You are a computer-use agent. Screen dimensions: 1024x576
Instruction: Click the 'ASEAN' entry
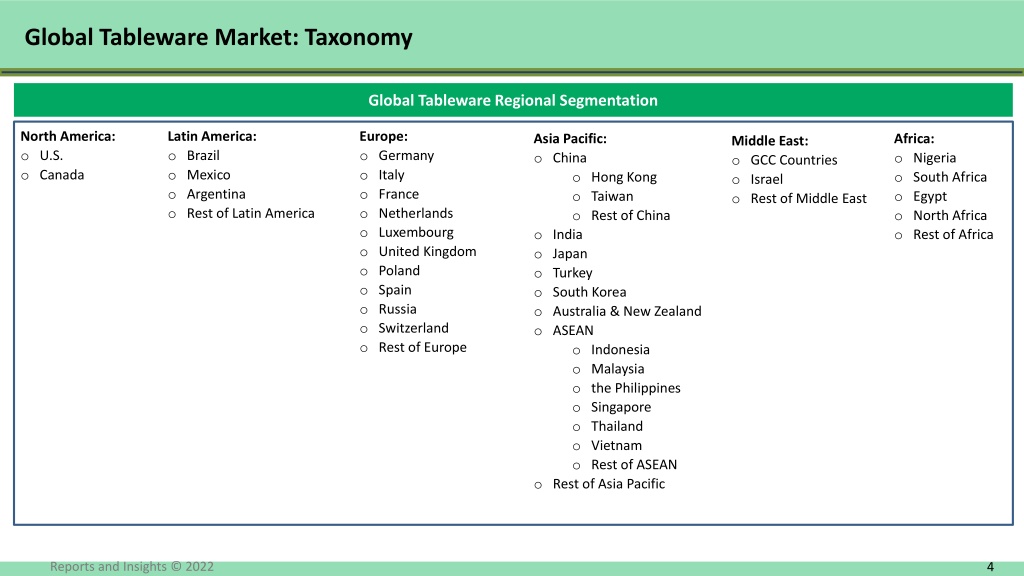click(x=573, y=330)
